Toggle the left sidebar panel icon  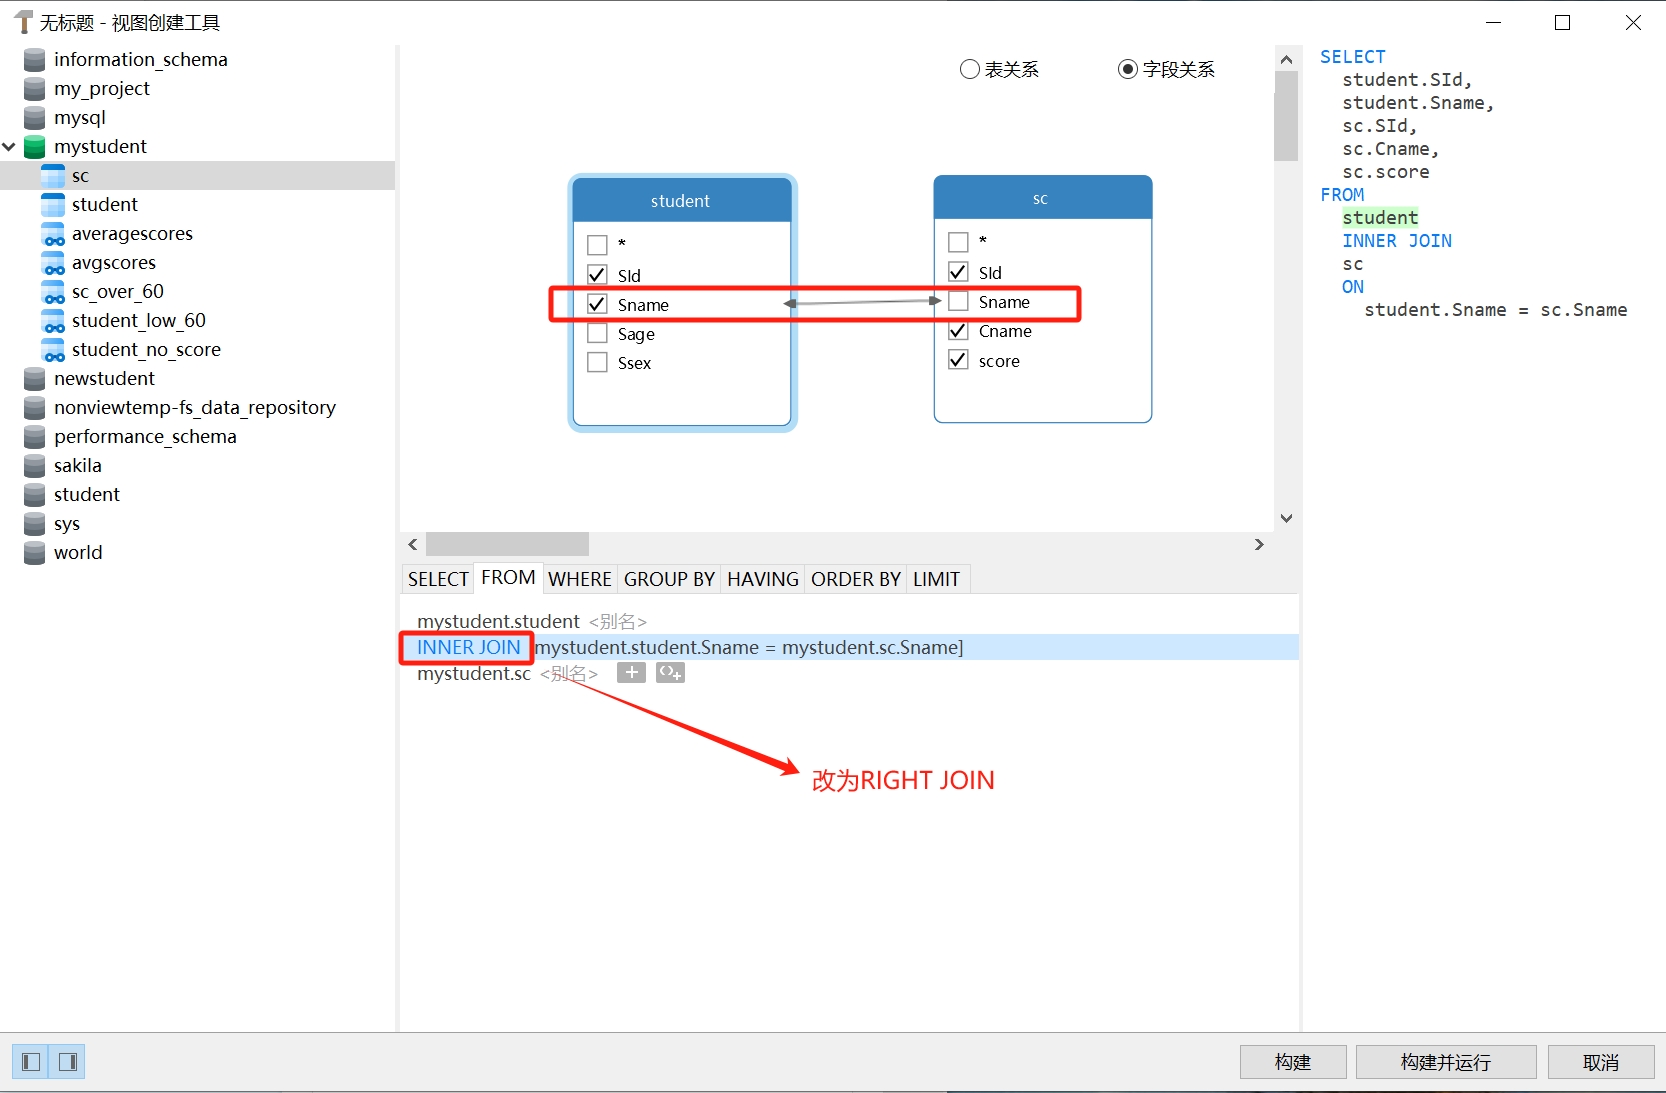coord(31,1061)
